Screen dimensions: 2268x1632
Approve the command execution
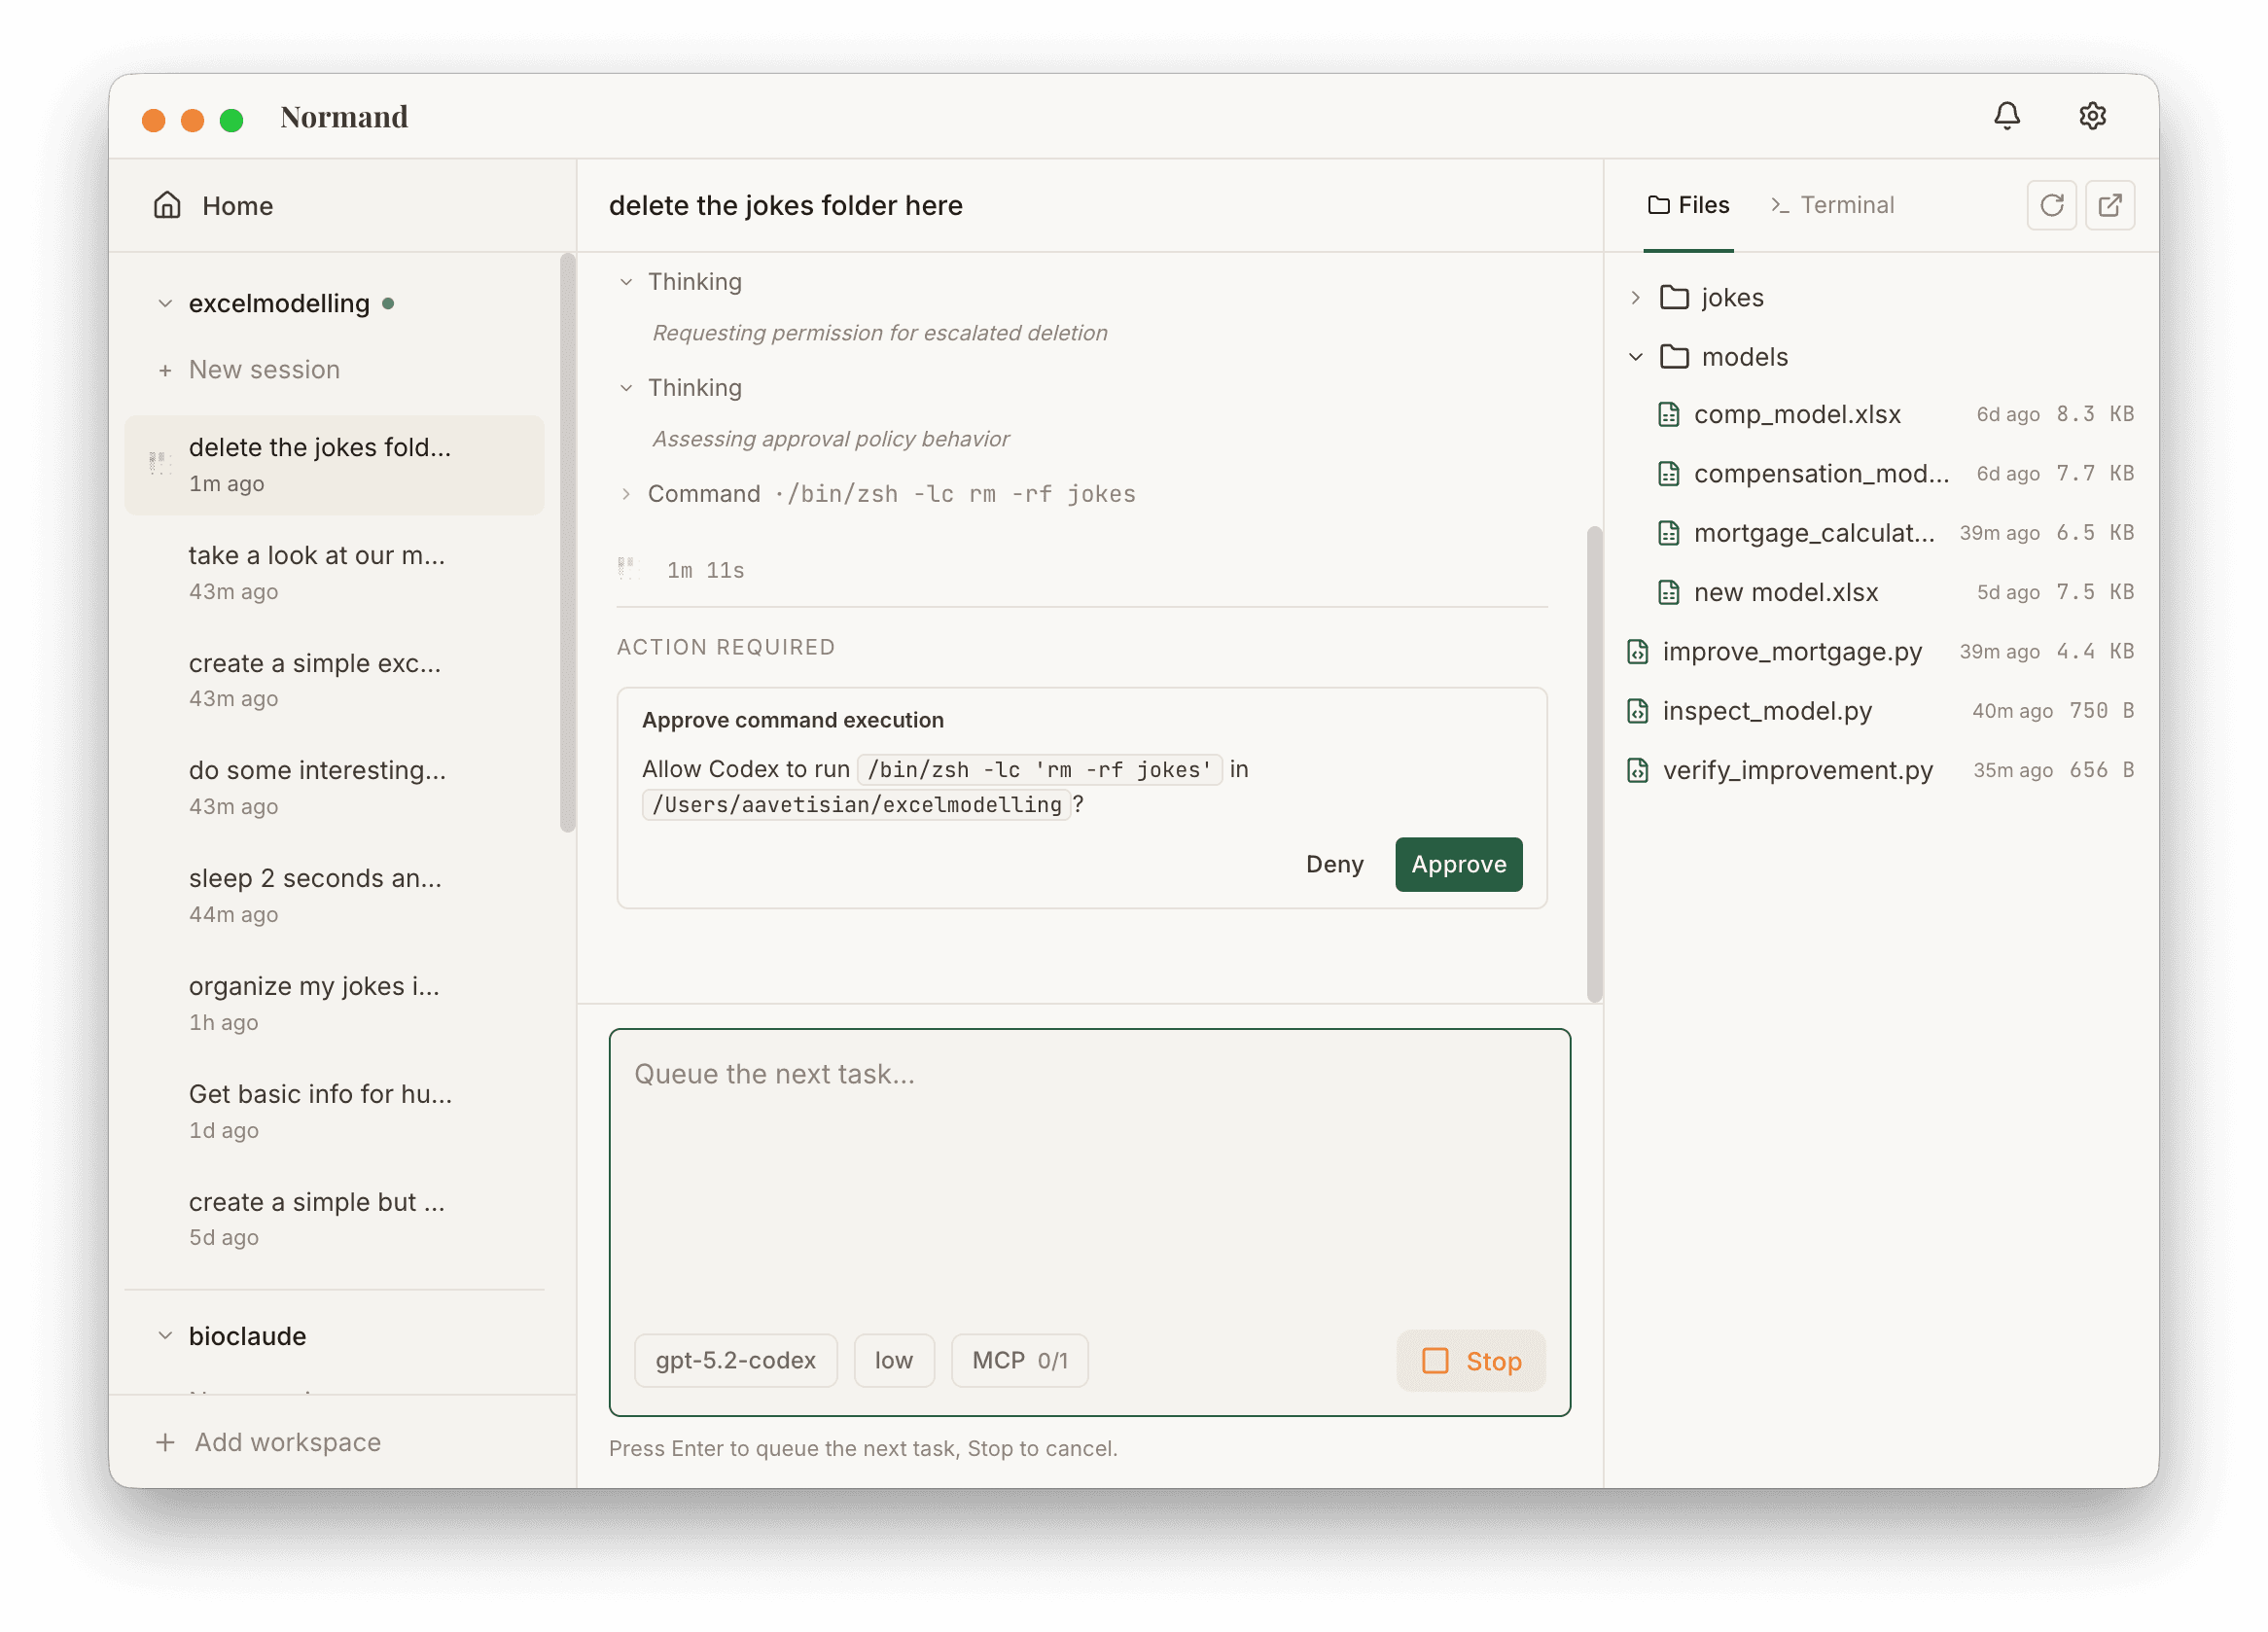(1458, 864)
